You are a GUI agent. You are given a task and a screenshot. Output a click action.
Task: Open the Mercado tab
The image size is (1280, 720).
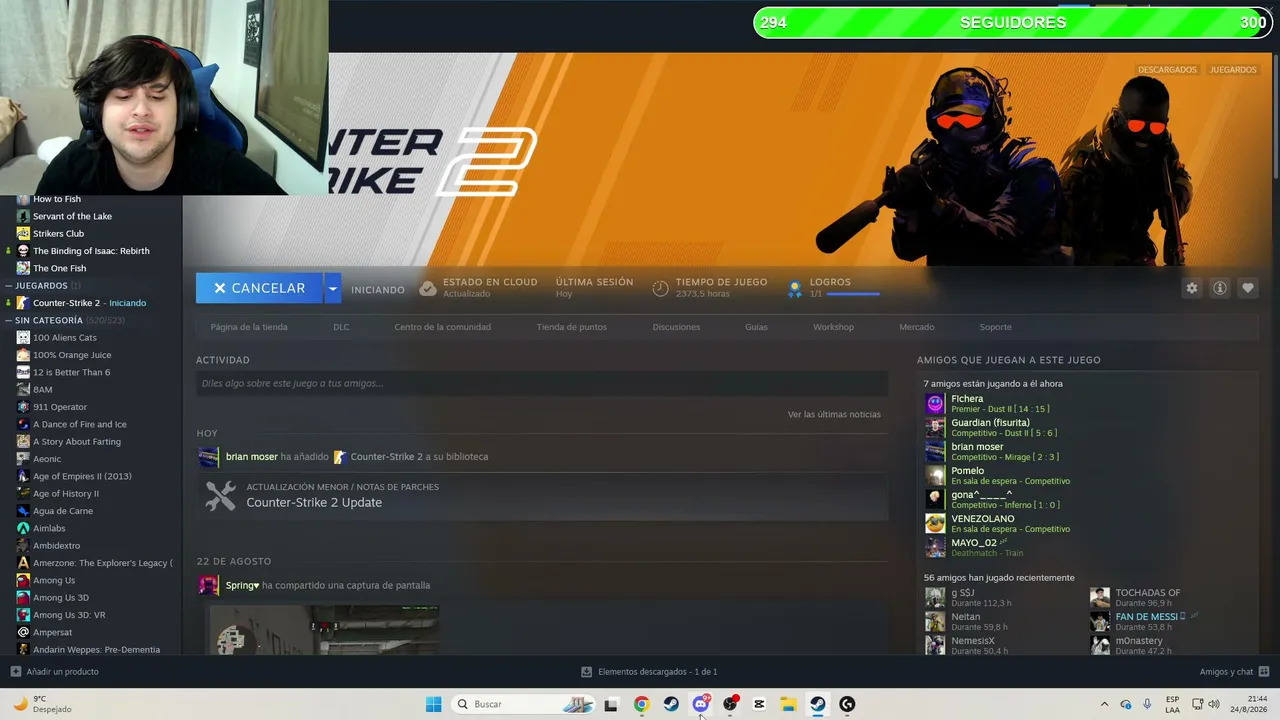917,327
